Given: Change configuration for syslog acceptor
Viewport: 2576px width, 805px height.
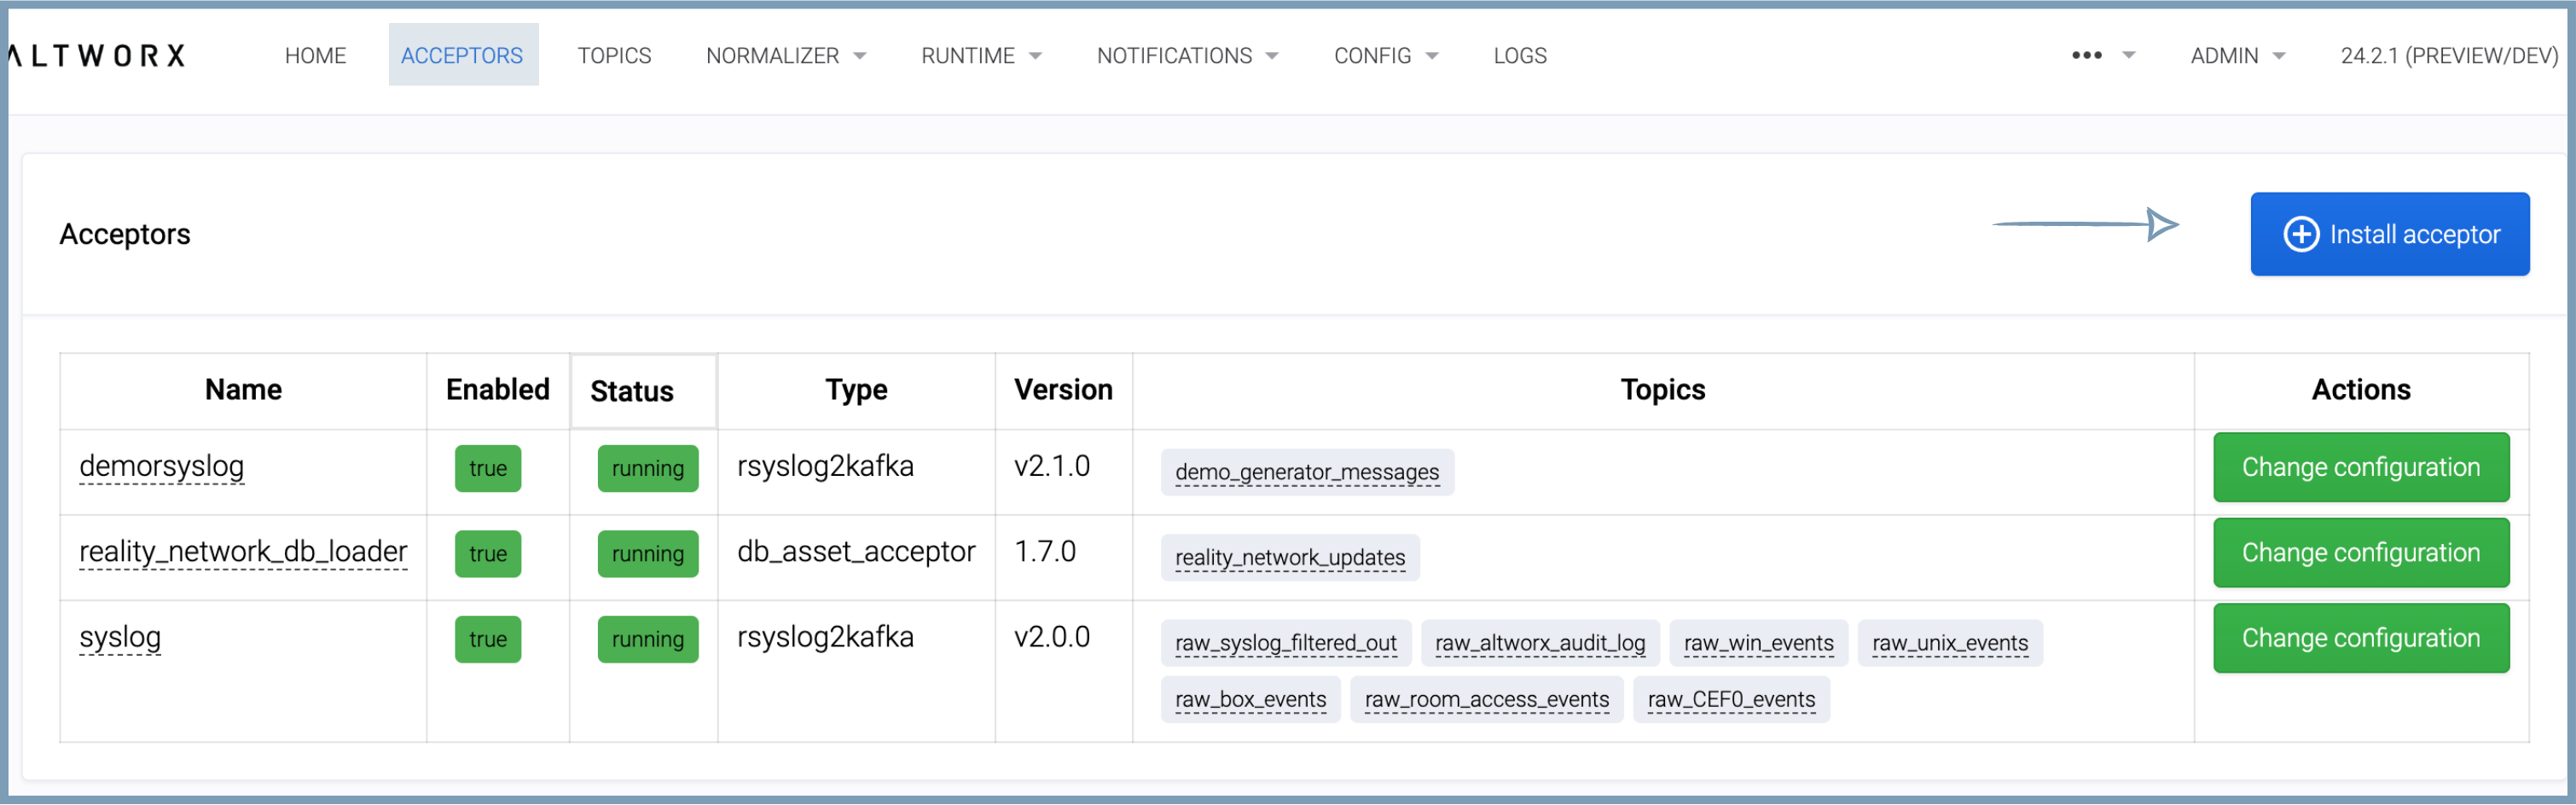Looking at the screenshot, I should [x=2360, y=638].
